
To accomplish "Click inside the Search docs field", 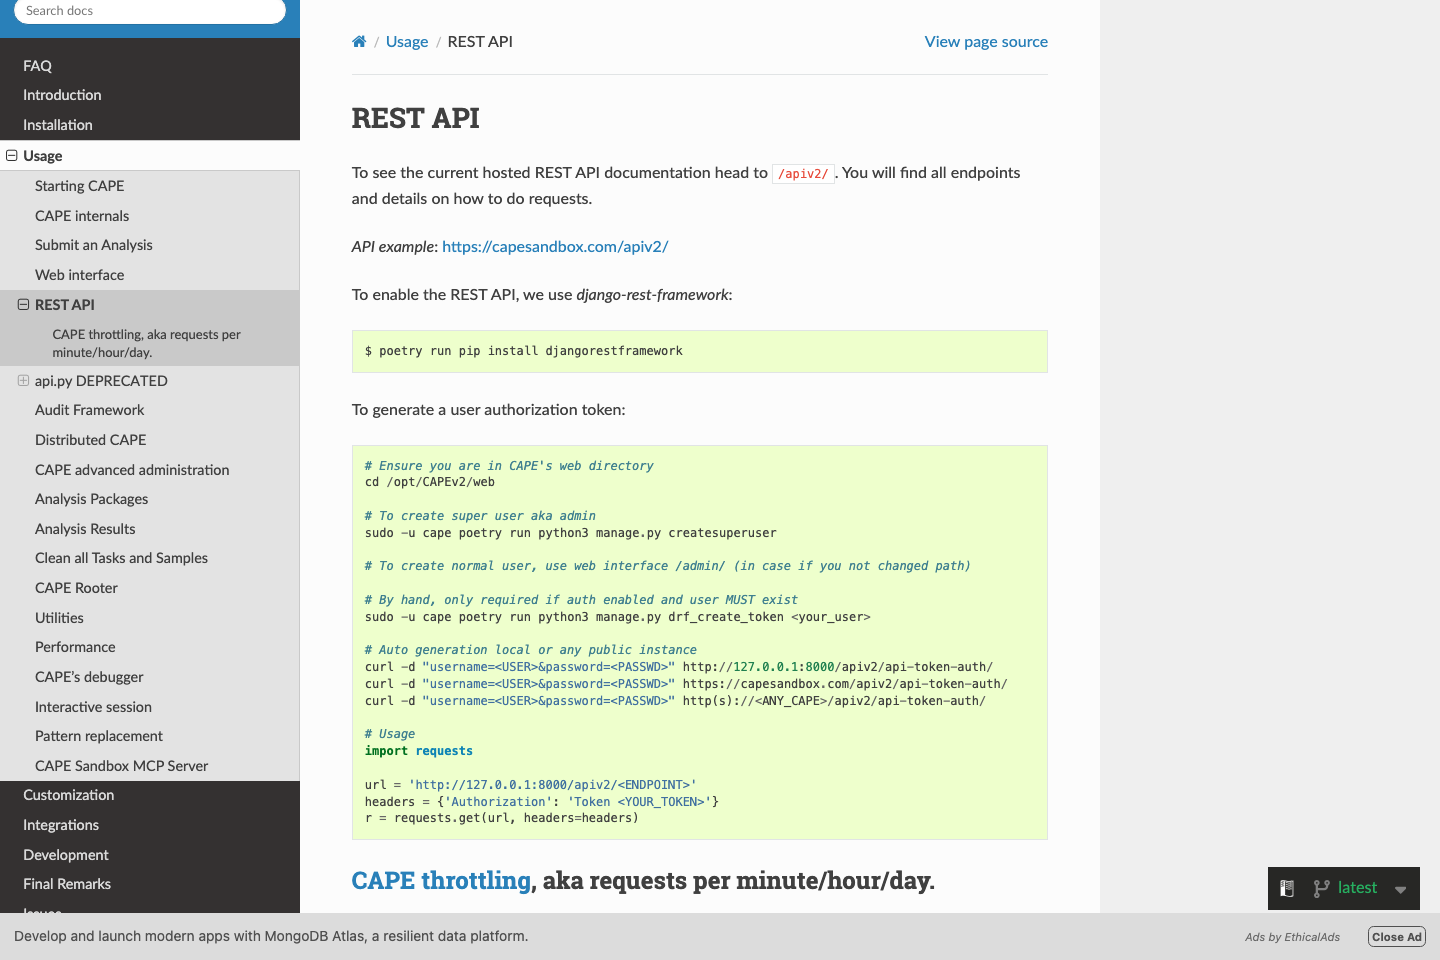I will (x=148, y=10).
